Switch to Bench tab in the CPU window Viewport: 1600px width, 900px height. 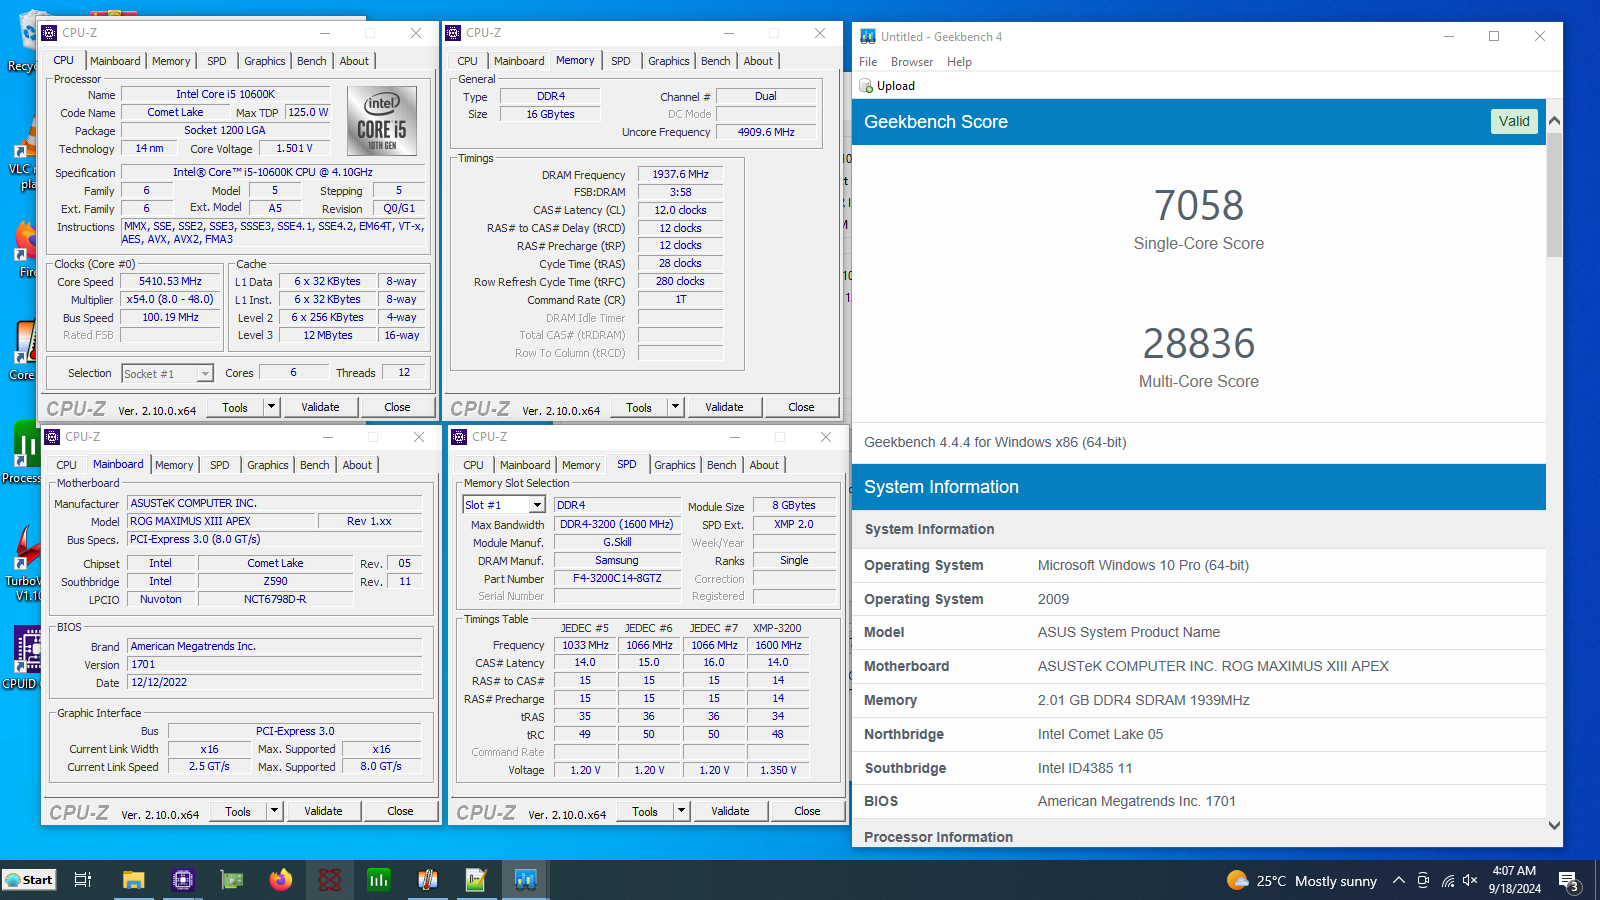click(312, 61)
